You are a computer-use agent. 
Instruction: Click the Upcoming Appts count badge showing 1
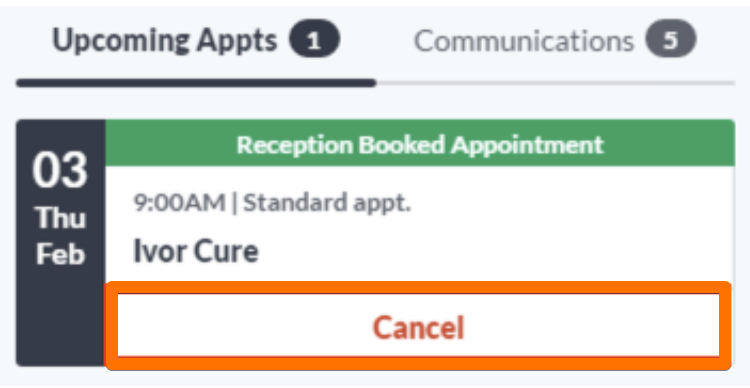click(314, 40)
